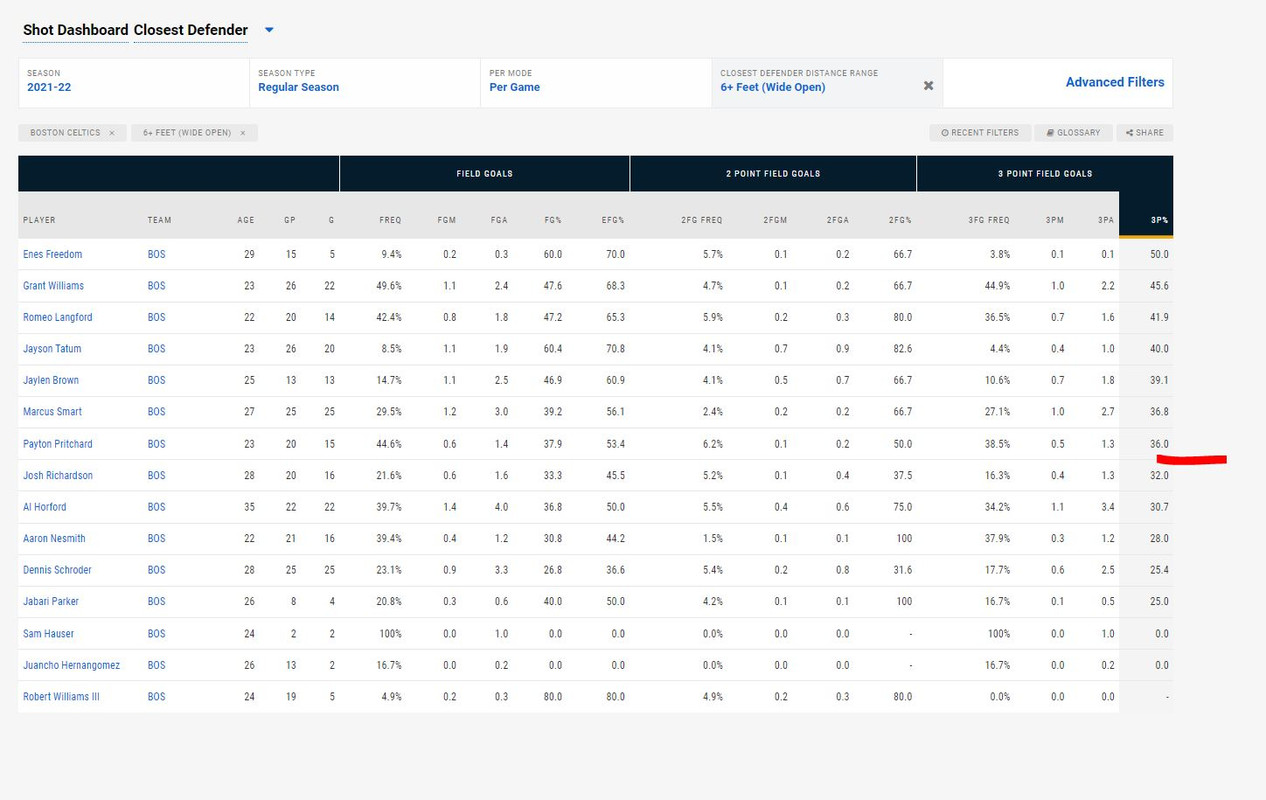This screenshot has height=800, width=1266.
Task: Select Grant Williams' 49.6% FREQ value
Action: tap(391, 286)
